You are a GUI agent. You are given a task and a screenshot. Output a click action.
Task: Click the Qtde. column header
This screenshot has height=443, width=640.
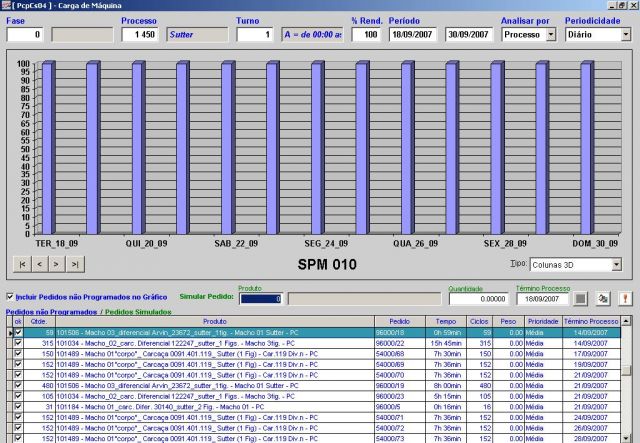[39, 321]
